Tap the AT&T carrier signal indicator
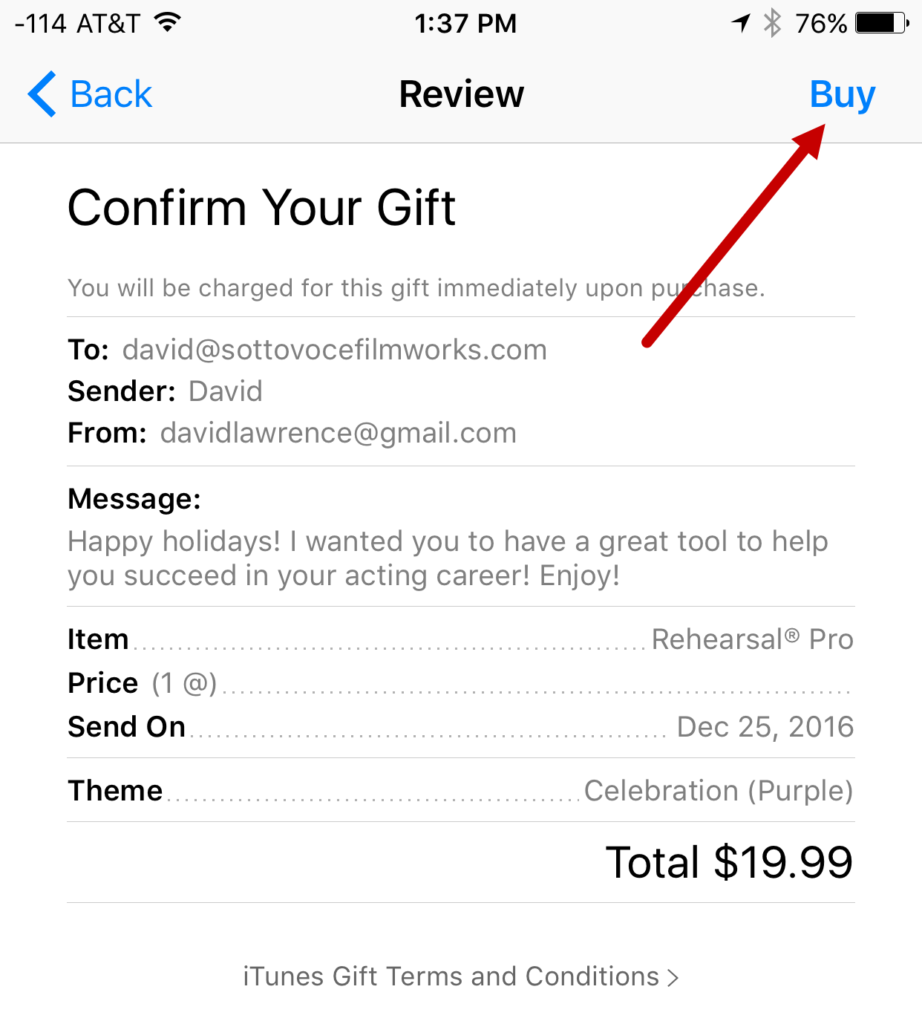 click(x=77, y=24)
